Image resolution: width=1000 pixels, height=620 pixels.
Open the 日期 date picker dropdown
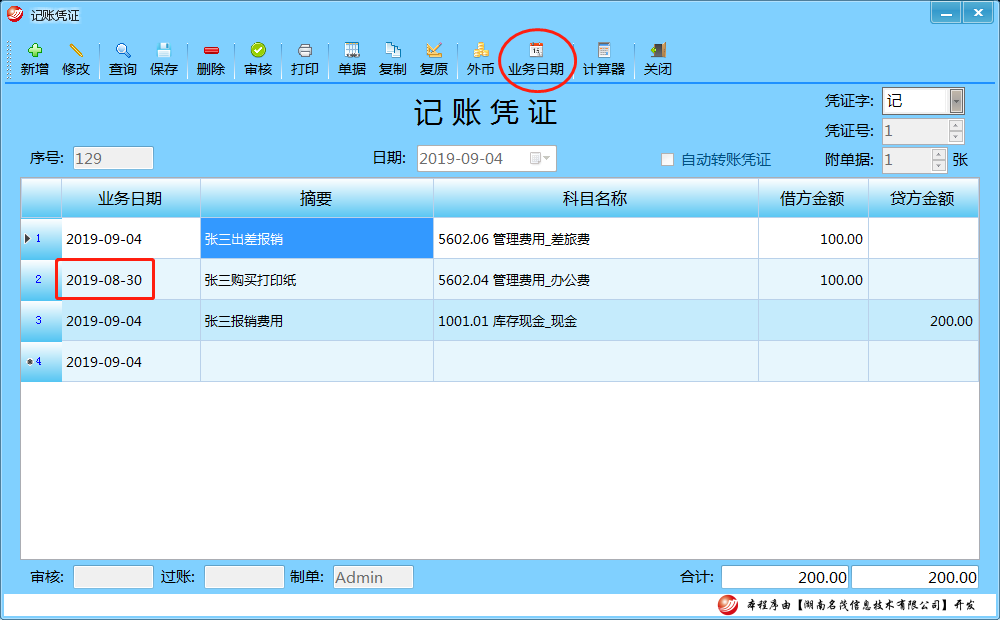point(540,158)
